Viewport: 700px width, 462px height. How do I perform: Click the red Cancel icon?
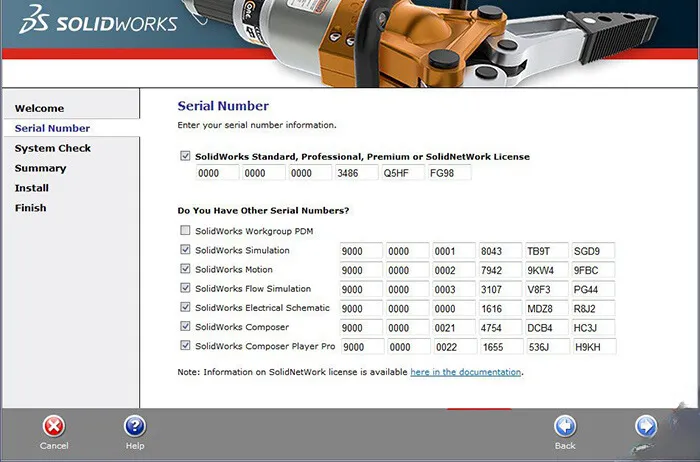pos(54,426)
